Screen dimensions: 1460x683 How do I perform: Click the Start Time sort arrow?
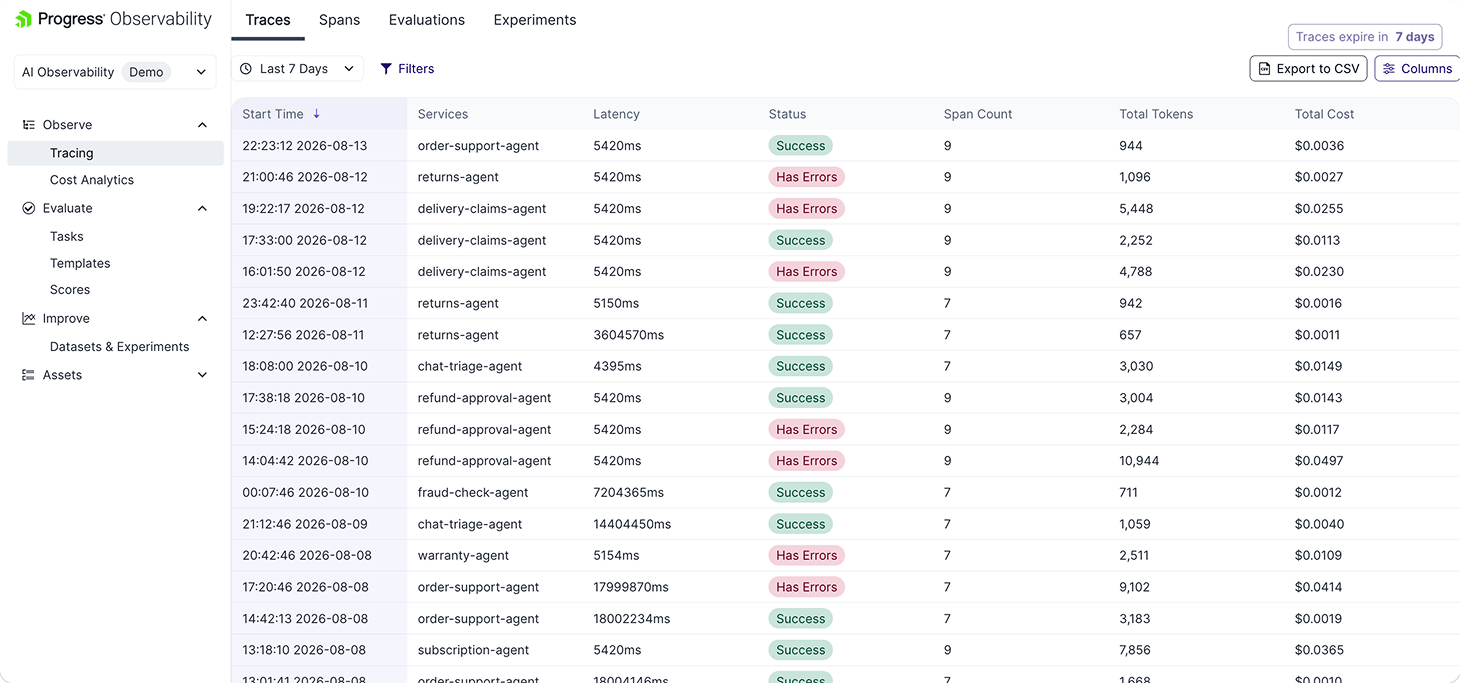(317, 114)
